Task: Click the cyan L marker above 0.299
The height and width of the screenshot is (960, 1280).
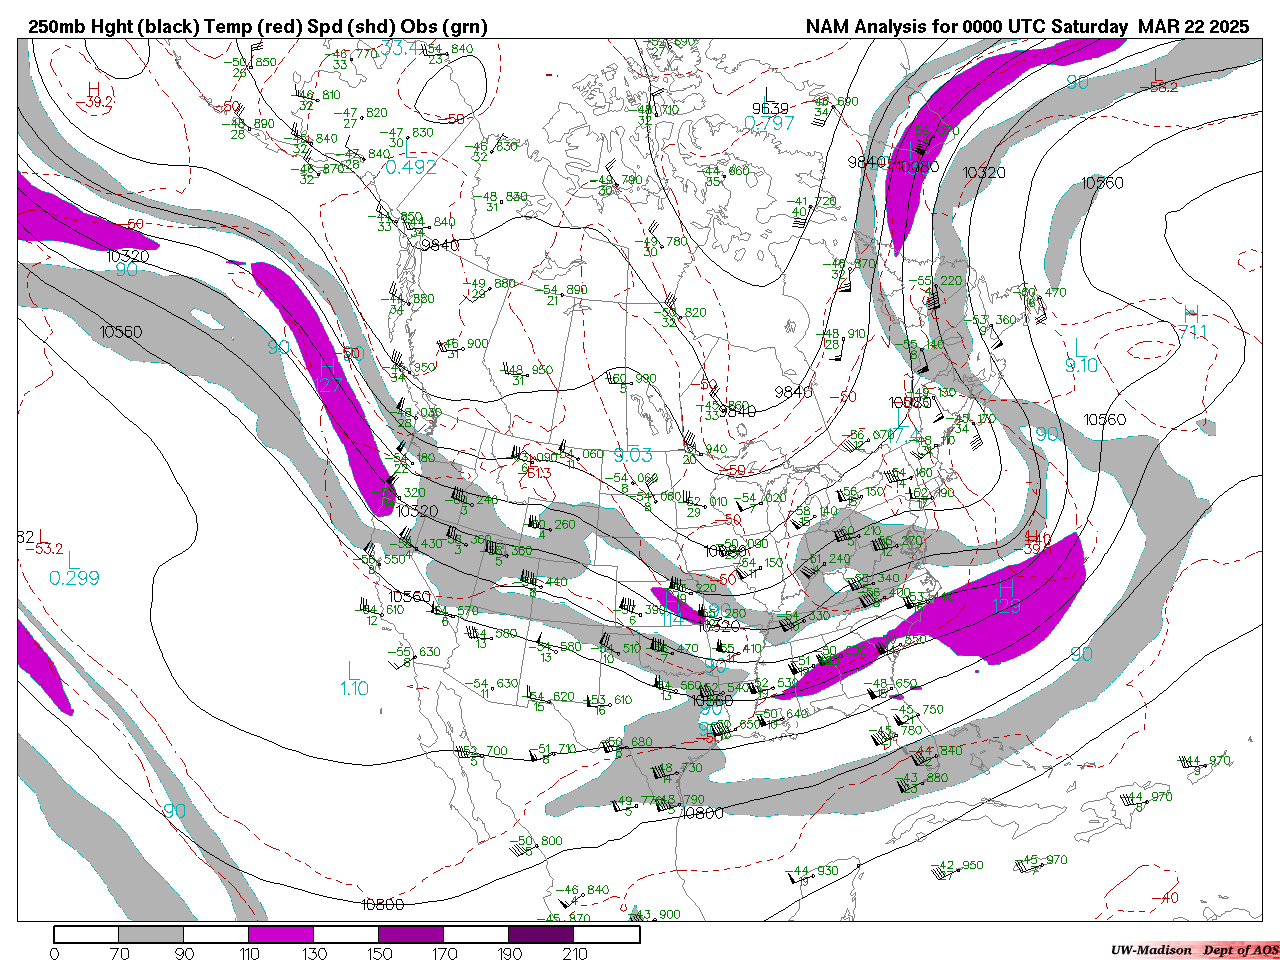Action: [x=70, y=560]
